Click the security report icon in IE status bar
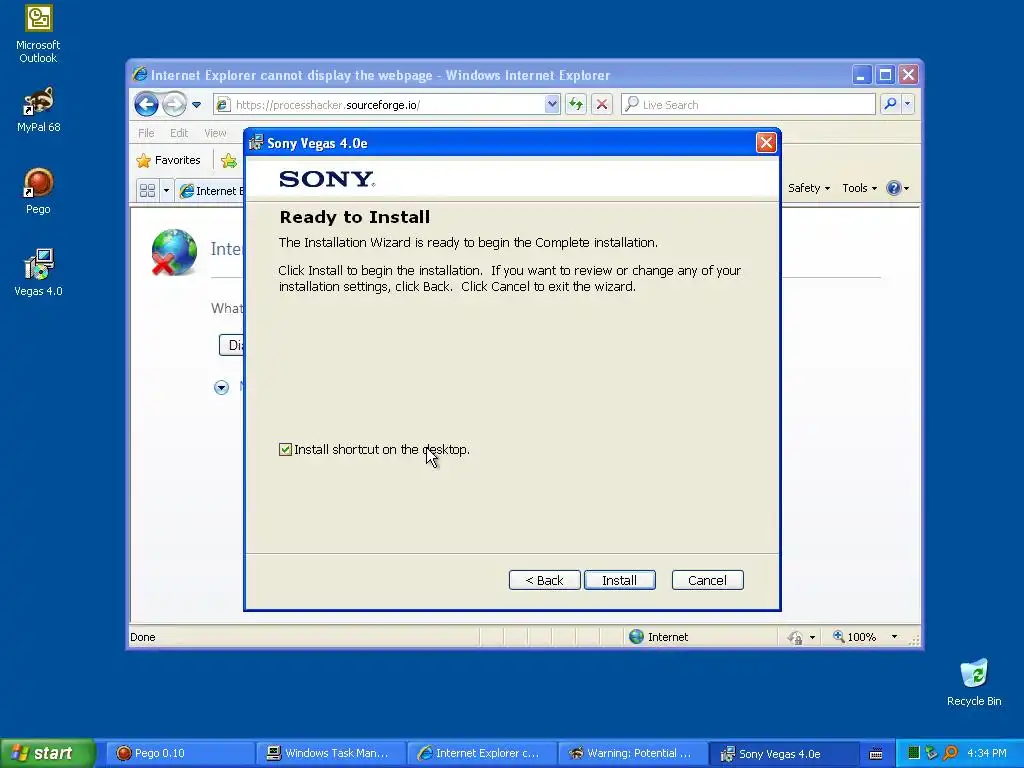This screenshot has width=1024, height=768. [x=795, y=637]
